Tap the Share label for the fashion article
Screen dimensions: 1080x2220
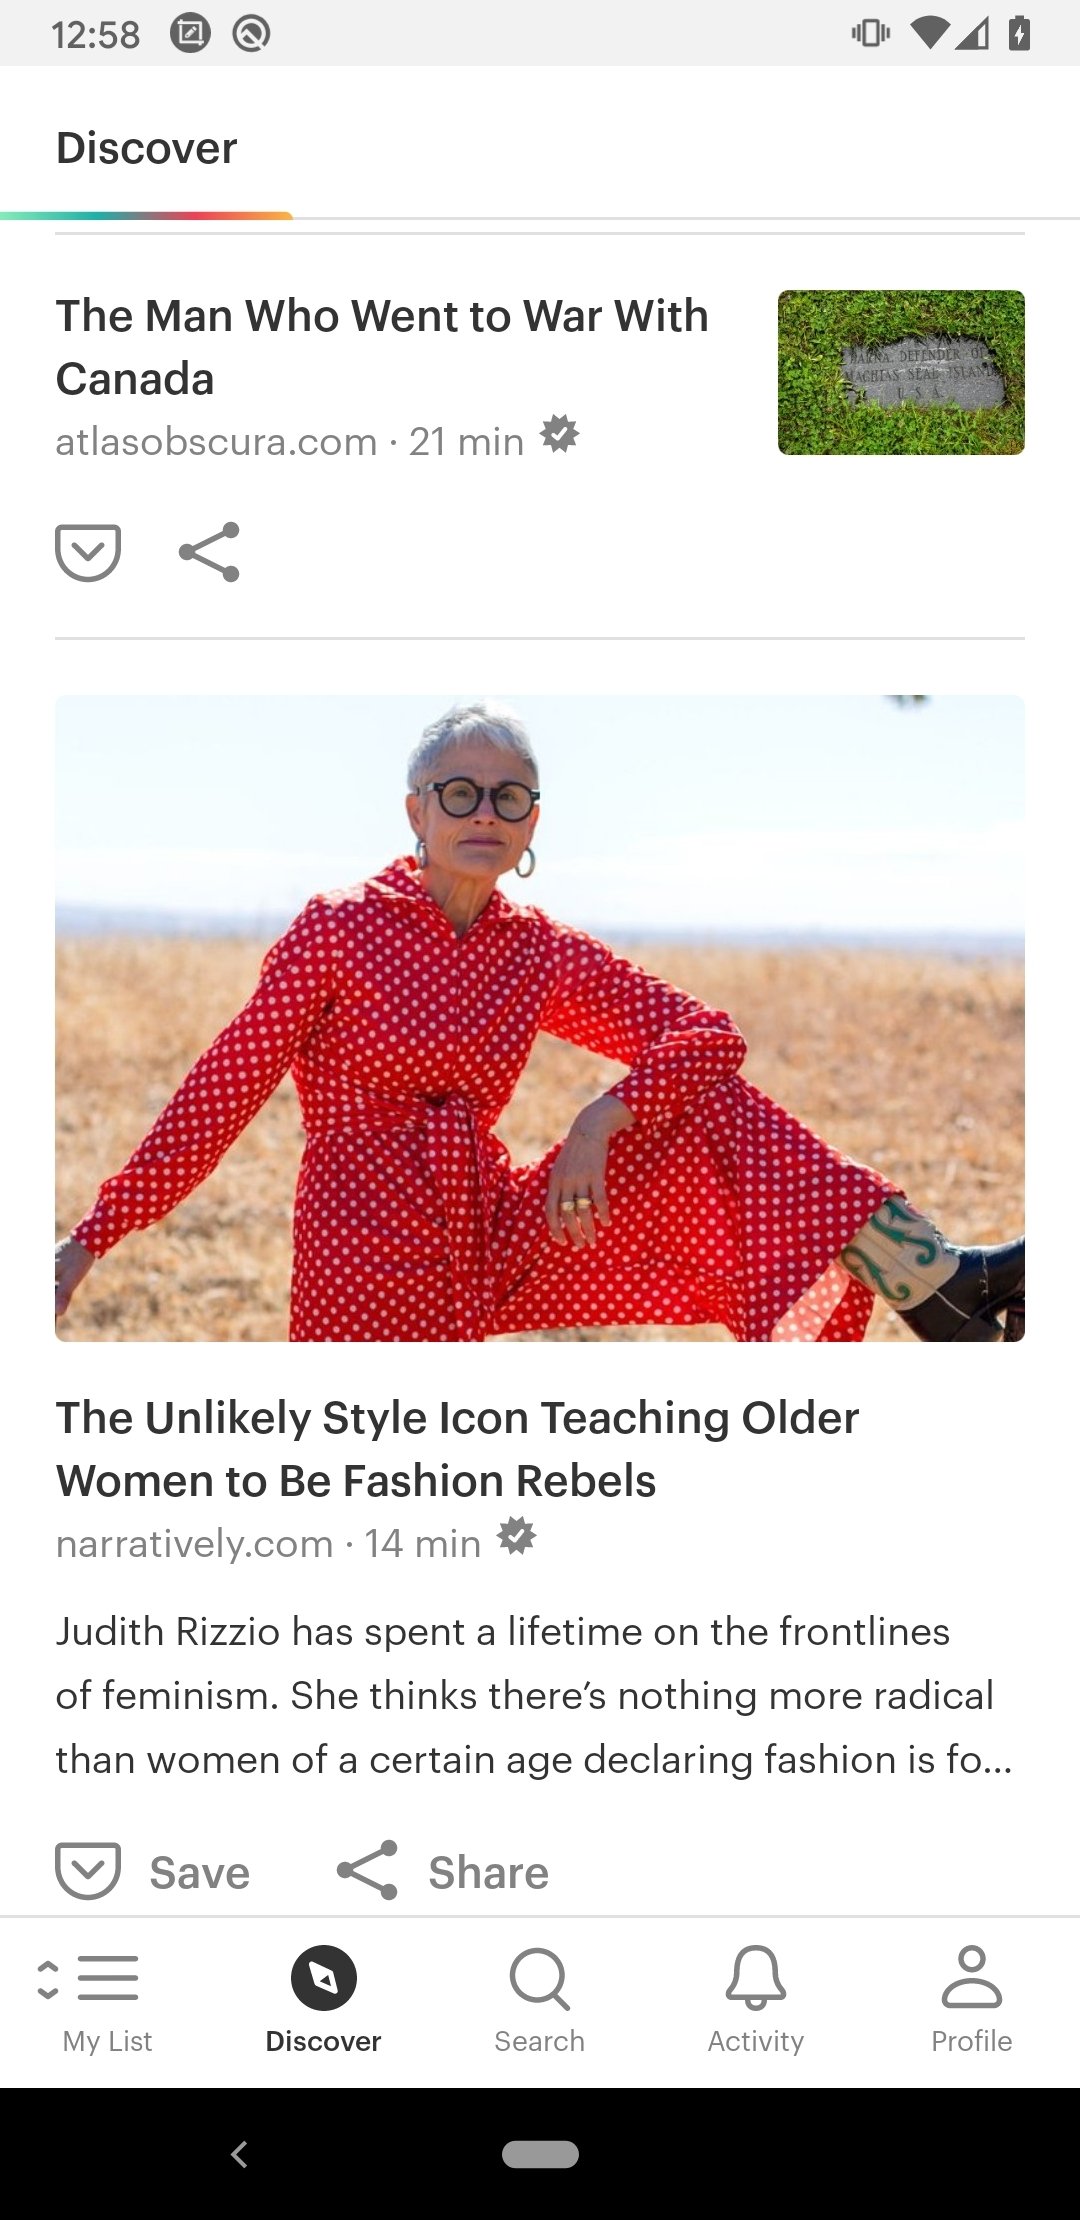489,1873
